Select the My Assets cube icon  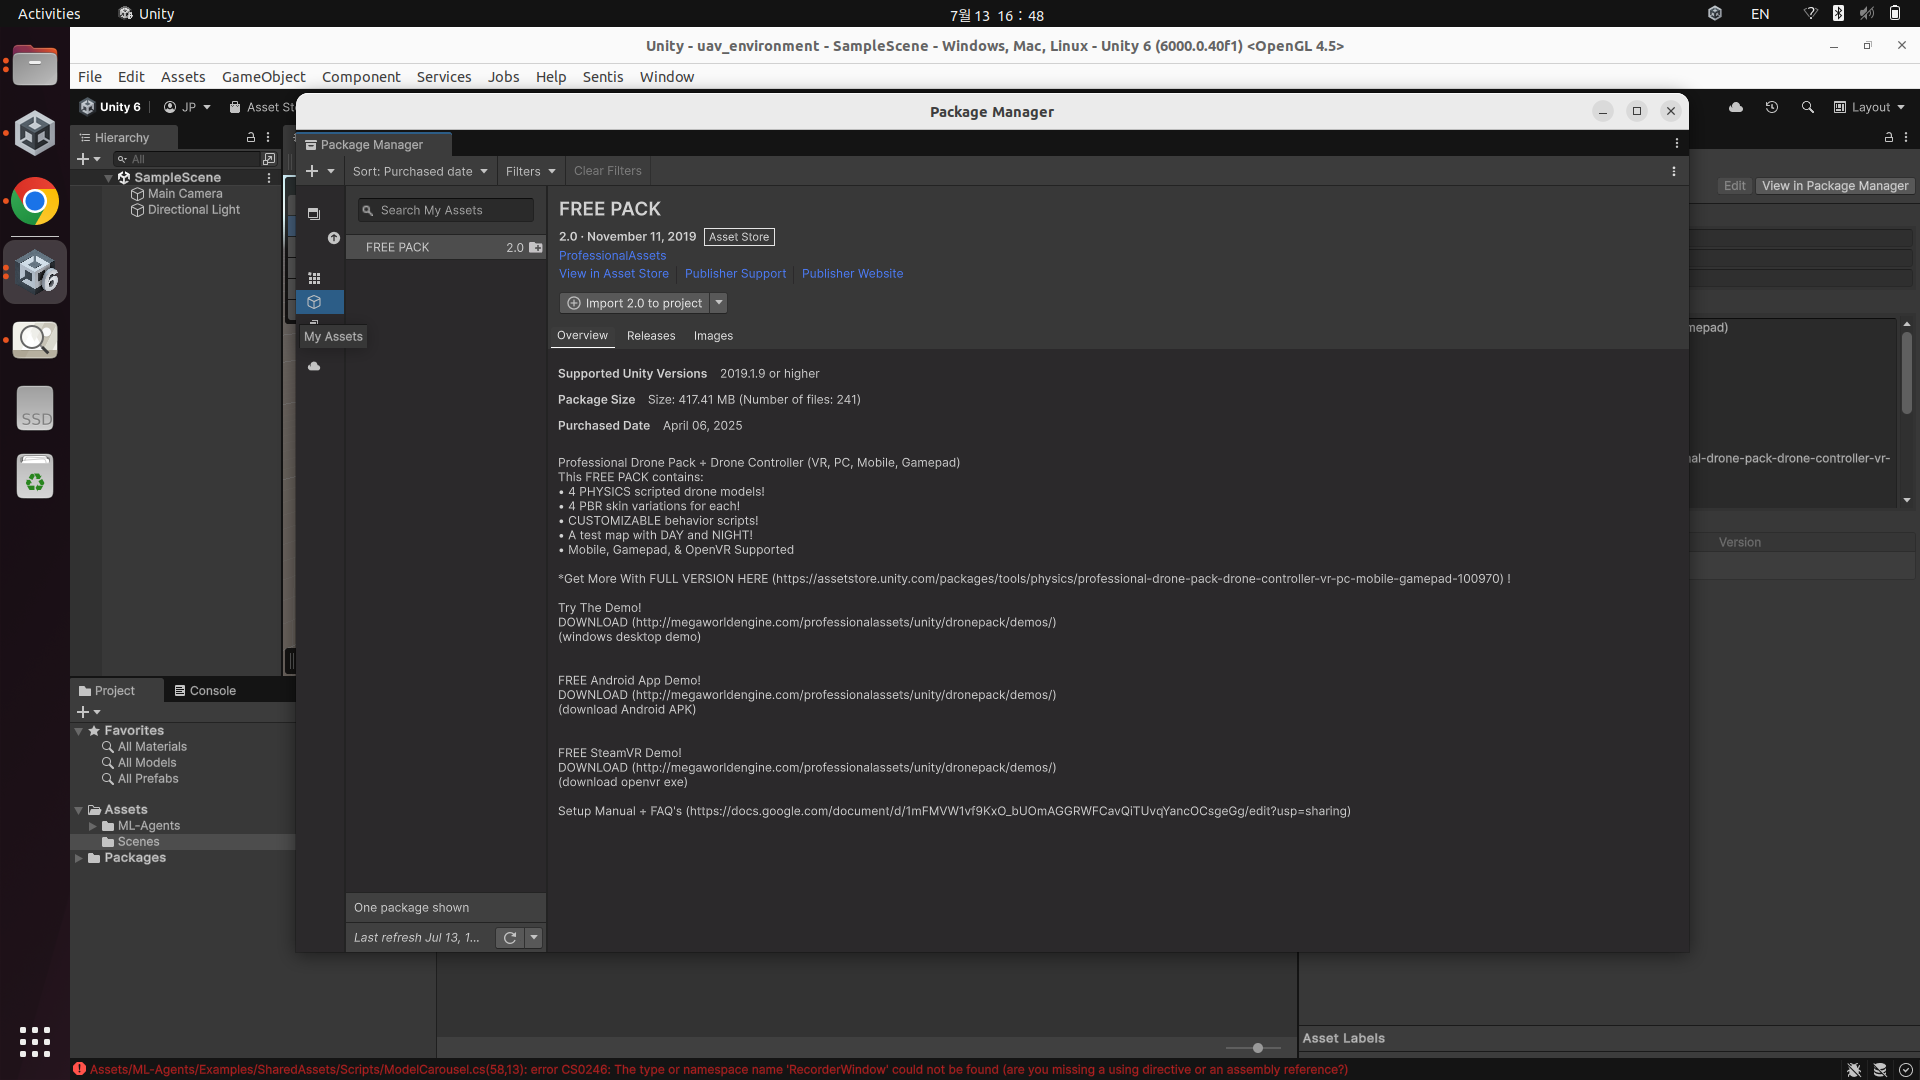click(314, 302)
